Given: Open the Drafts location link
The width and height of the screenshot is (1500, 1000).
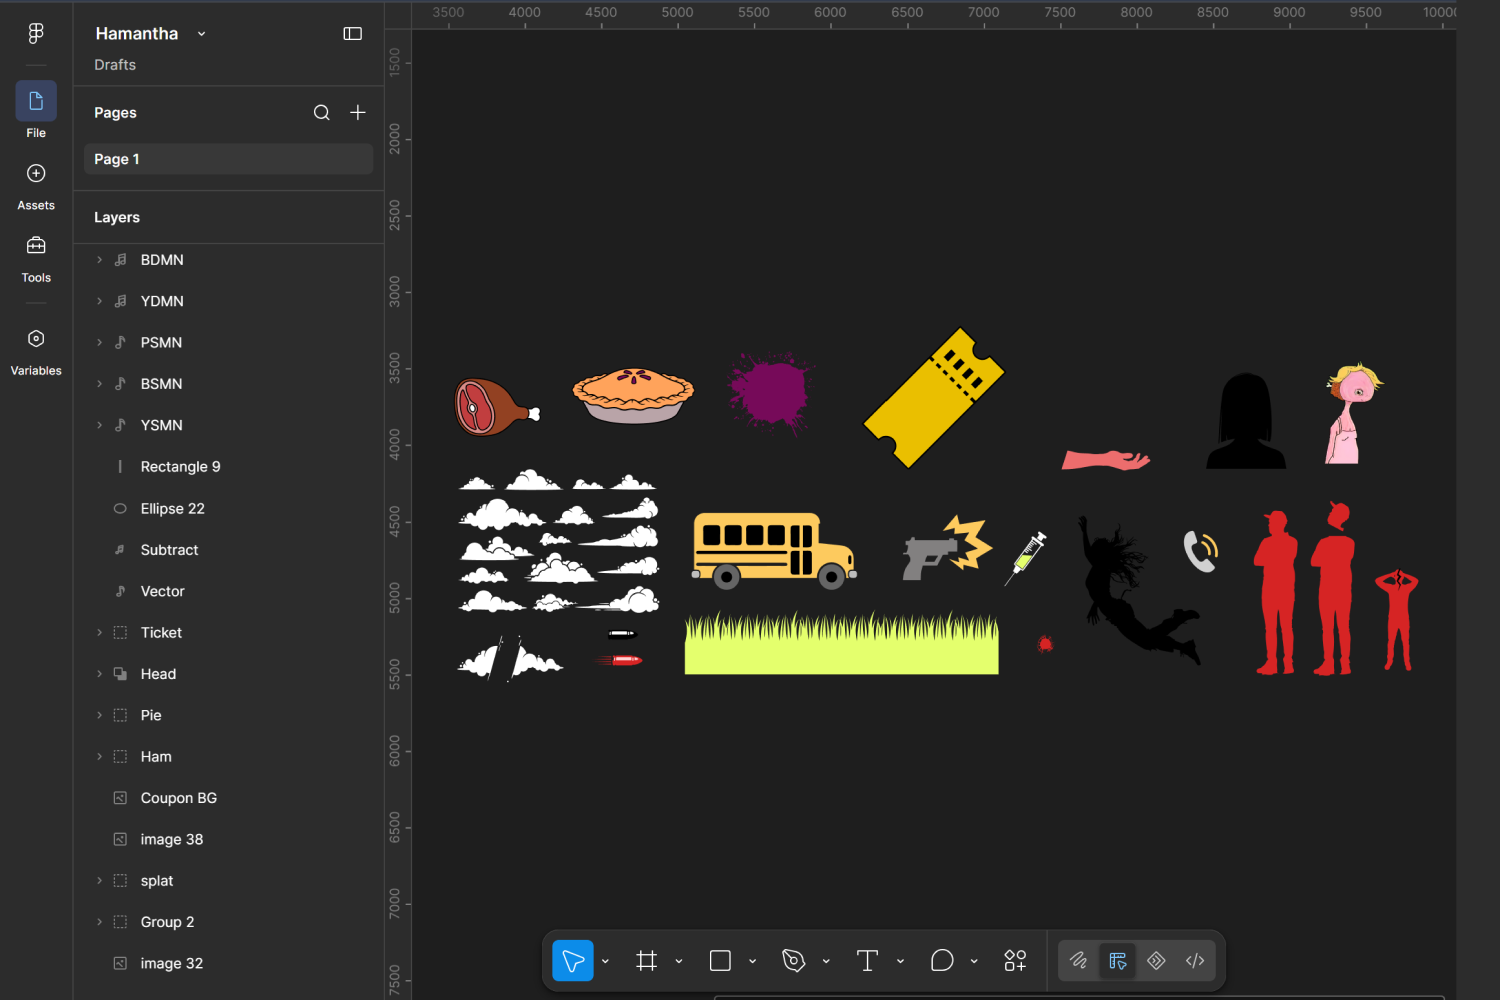Looking at the screenshot, I should coord(115,65).
